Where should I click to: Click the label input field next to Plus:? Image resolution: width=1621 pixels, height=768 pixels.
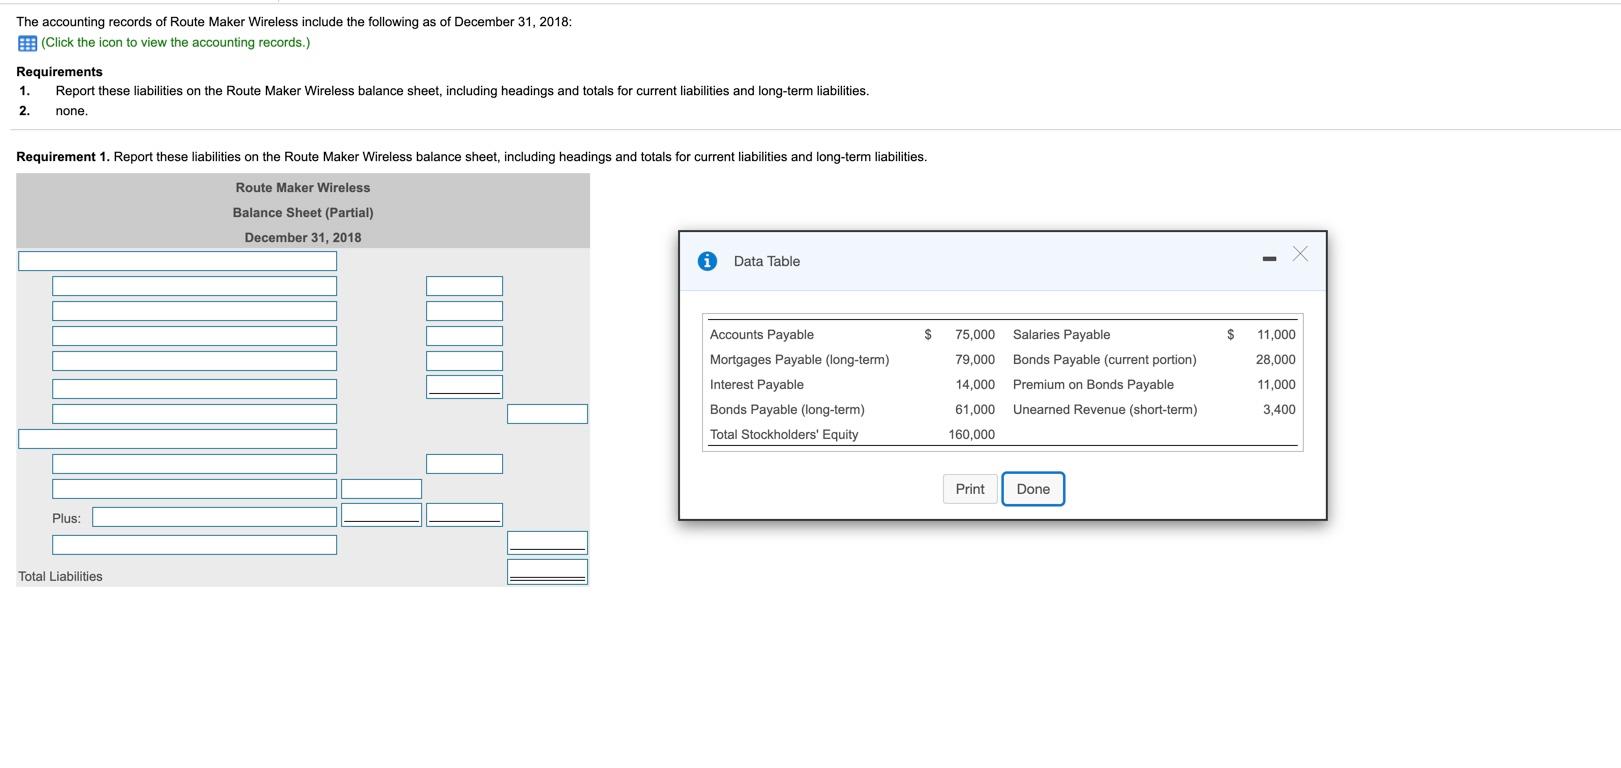[x=215, y=517]
